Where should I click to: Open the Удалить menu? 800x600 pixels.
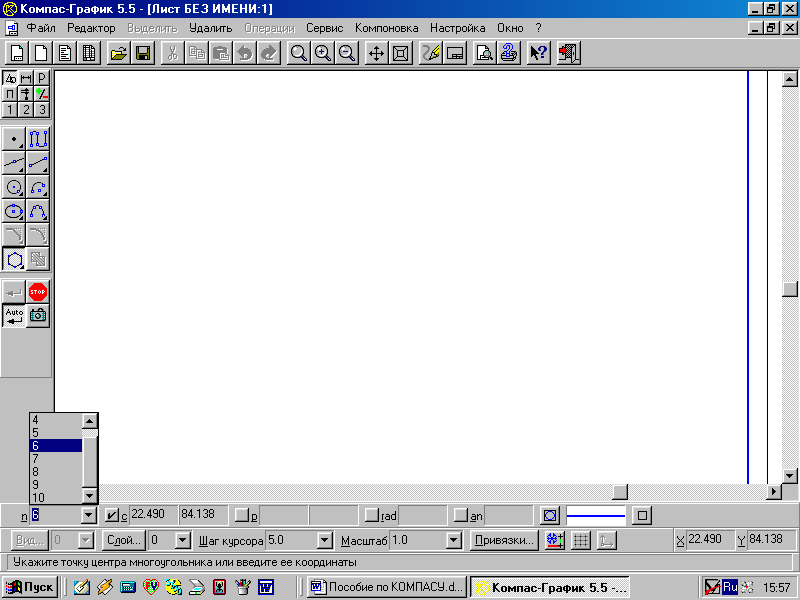coord(210,29)
